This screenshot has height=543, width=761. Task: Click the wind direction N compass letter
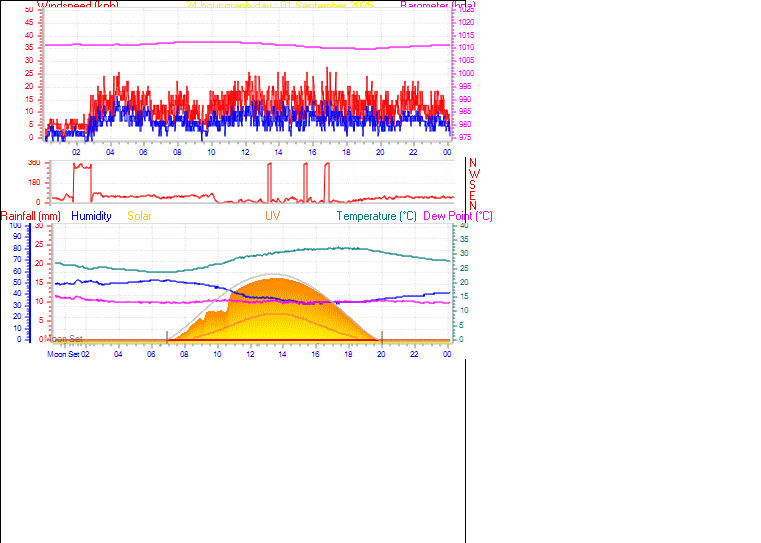[x=473, y=162]
